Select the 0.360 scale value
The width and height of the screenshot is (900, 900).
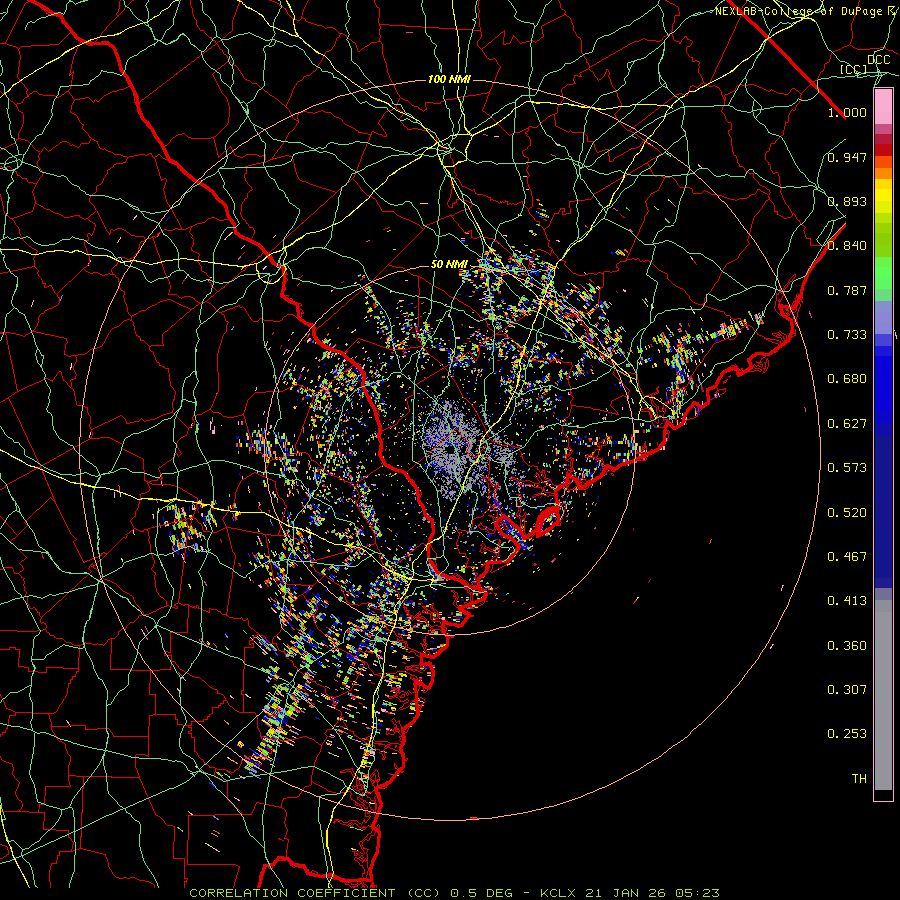tap(847, 645)
